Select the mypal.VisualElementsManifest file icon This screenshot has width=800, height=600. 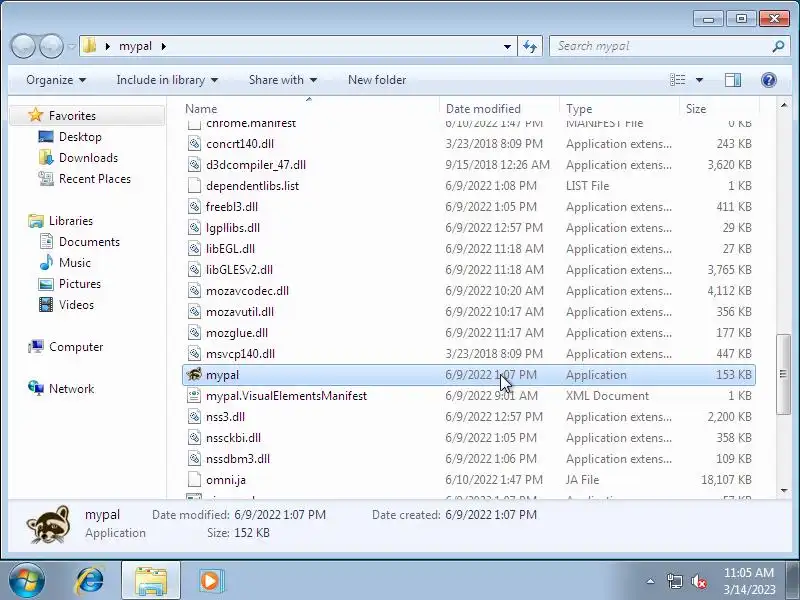click(194, 396)
